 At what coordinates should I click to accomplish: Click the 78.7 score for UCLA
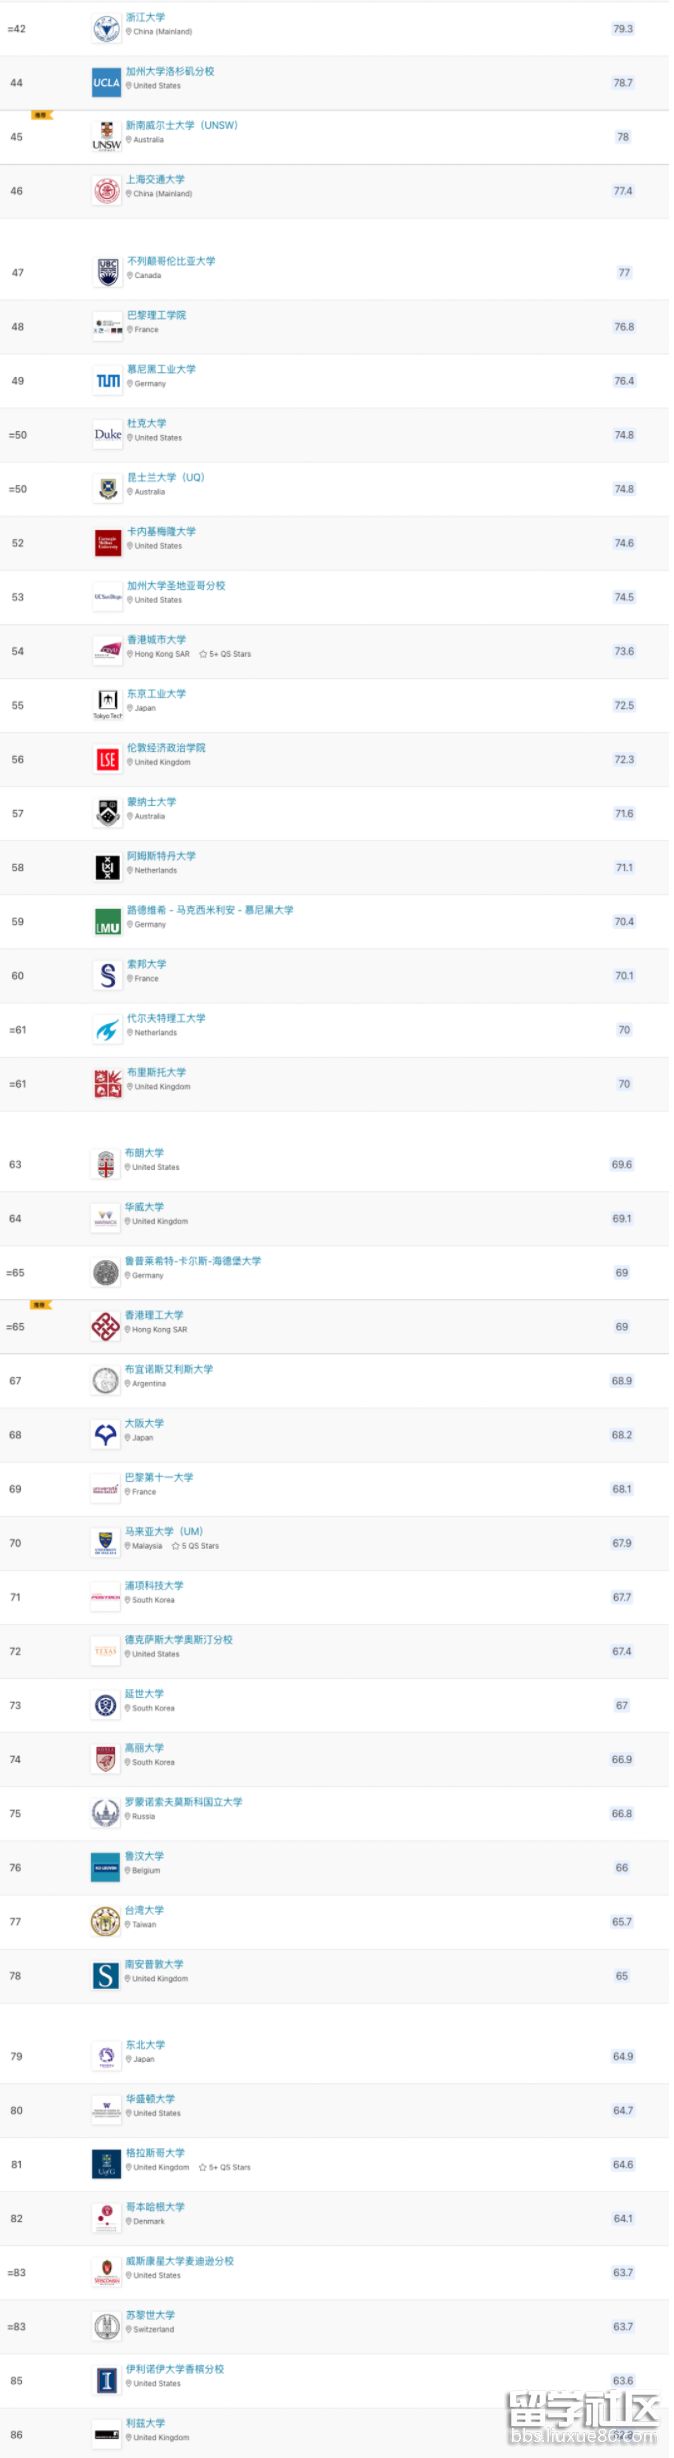tap(622, 83)
